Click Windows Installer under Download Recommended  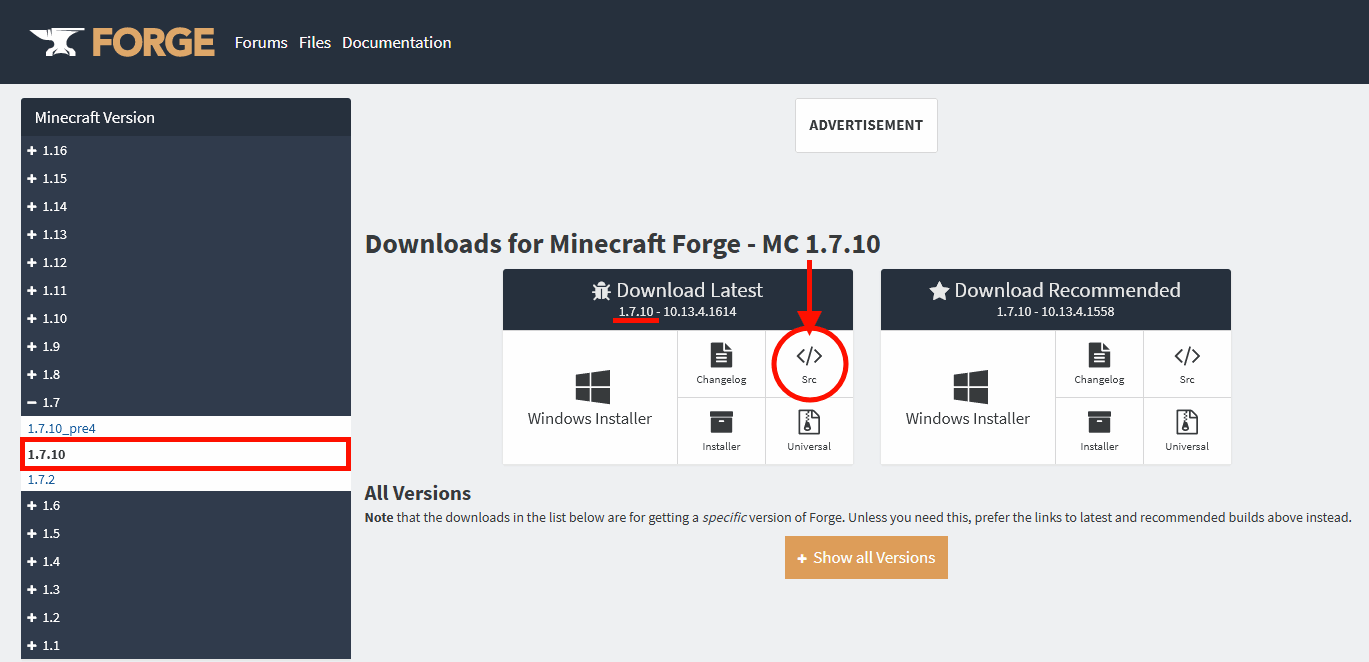[x=968, y=398]
